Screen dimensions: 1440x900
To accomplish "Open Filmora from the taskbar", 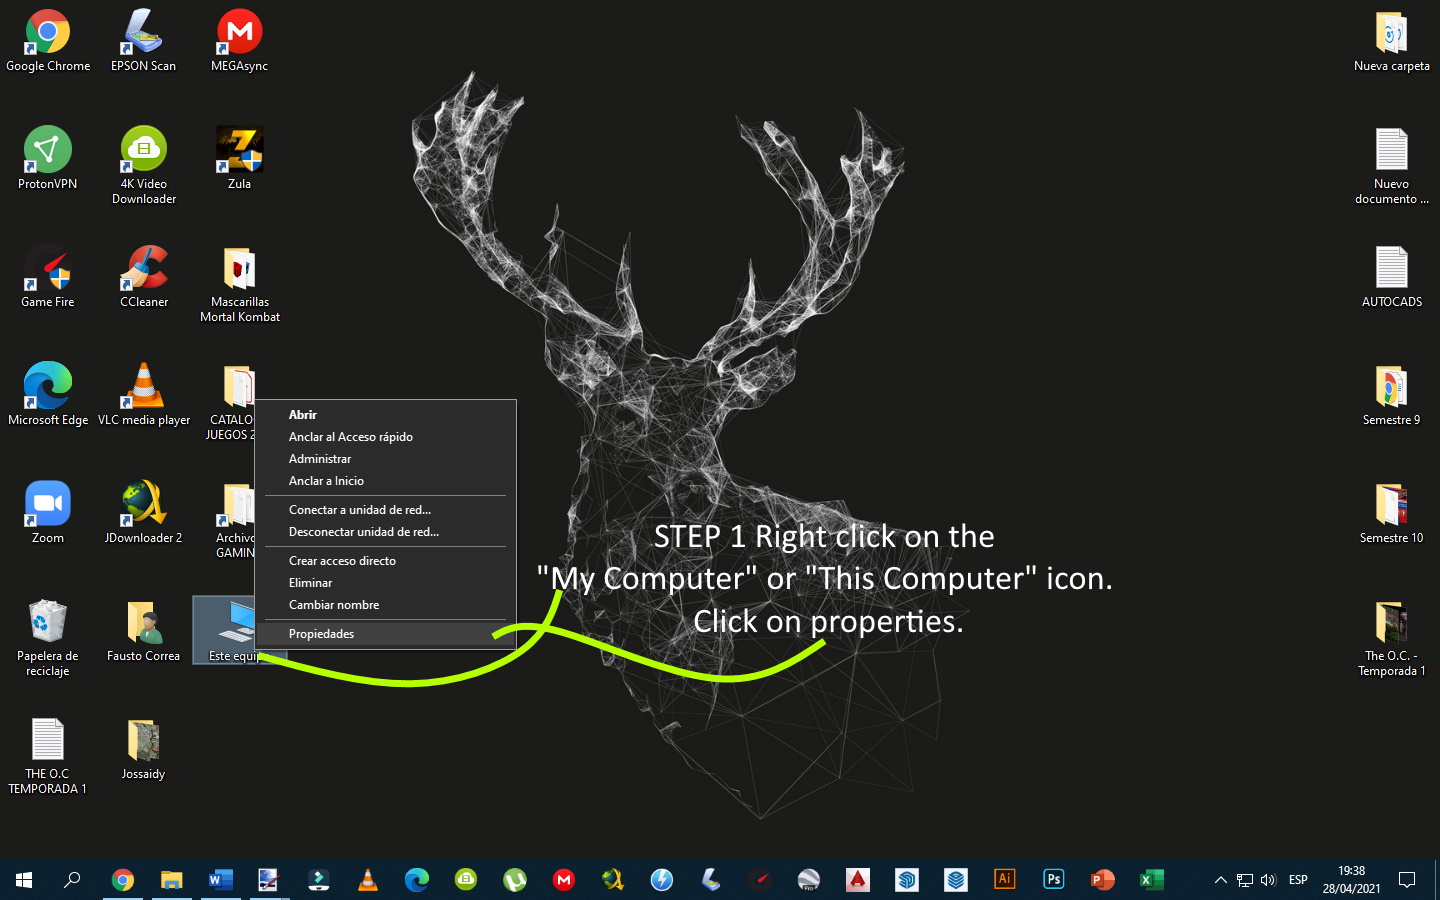I will pyautogui.click(x=319, y=880).
